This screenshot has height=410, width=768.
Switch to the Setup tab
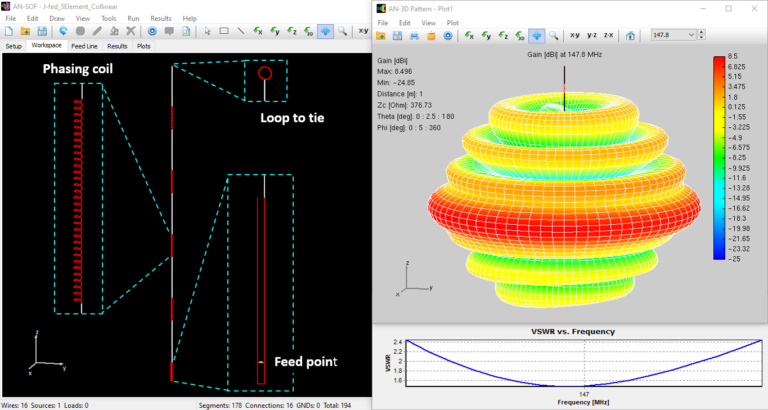tap(14, 46)
